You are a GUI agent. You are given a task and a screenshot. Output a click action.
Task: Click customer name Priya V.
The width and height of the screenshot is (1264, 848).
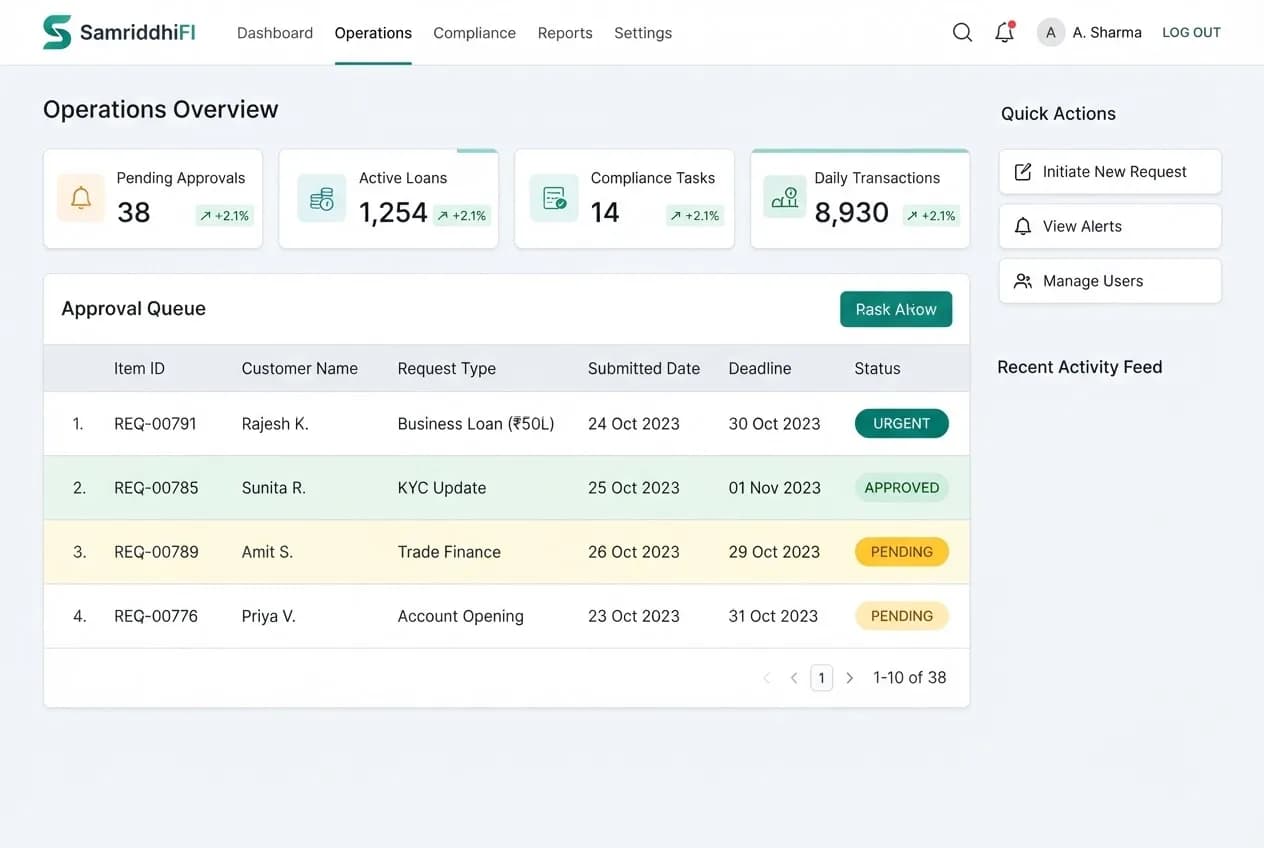click(268, 616)
